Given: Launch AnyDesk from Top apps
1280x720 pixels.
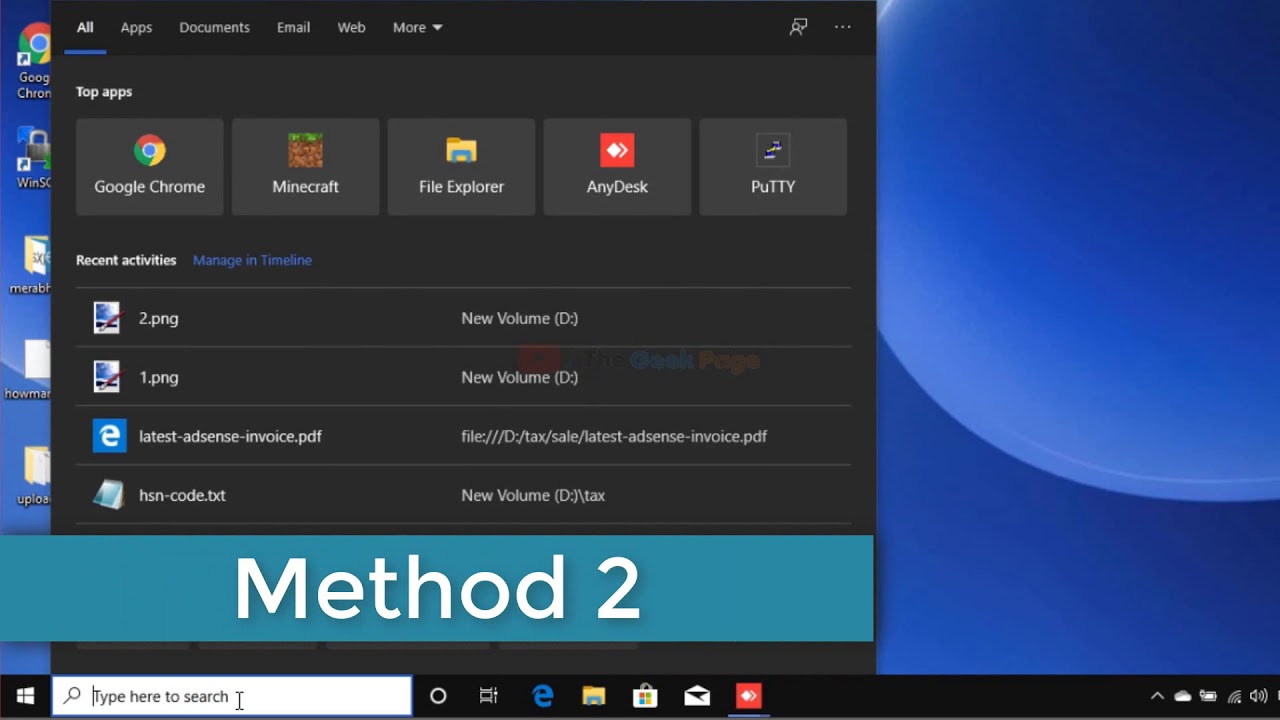Looking at the screenshot, I should click(617, 167).
